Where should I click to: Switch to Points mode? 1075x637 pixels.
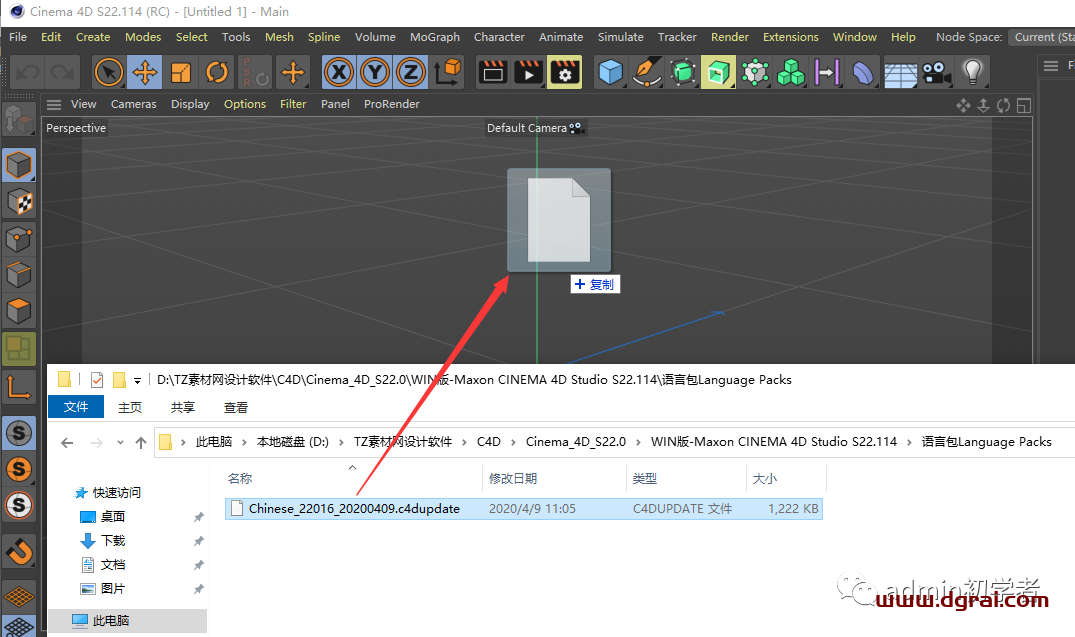click(19, 239)
